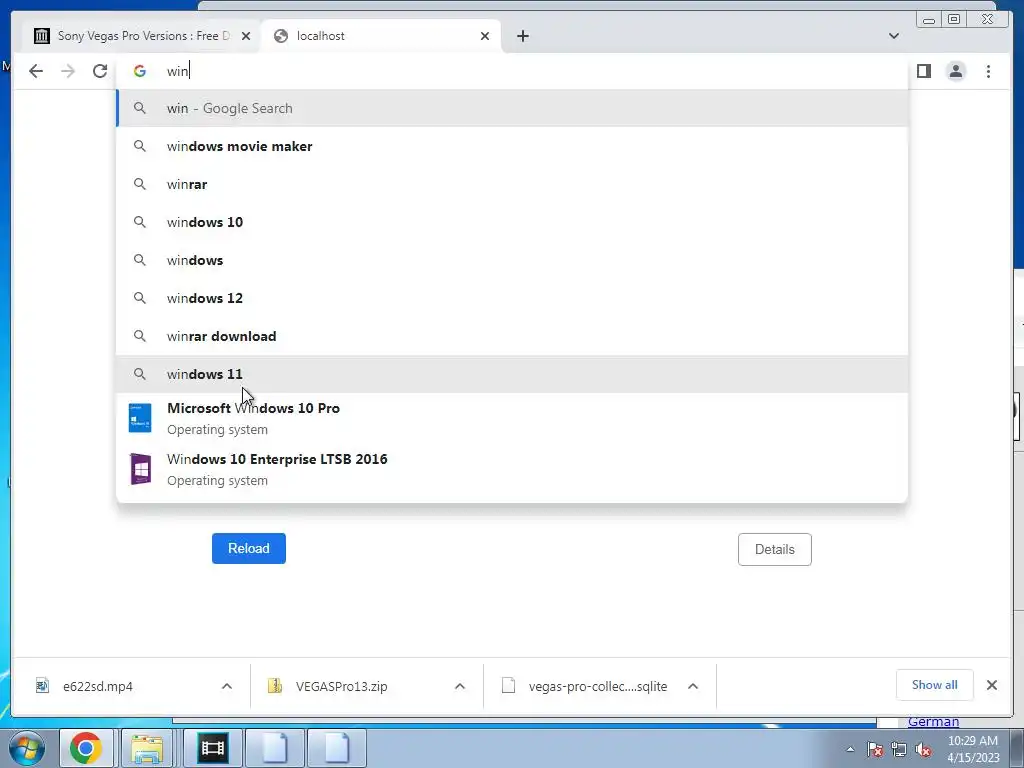The image size is (1024, 768).
Task: Expand options for the e622sd.mp4 download
Action: (227, 686)
